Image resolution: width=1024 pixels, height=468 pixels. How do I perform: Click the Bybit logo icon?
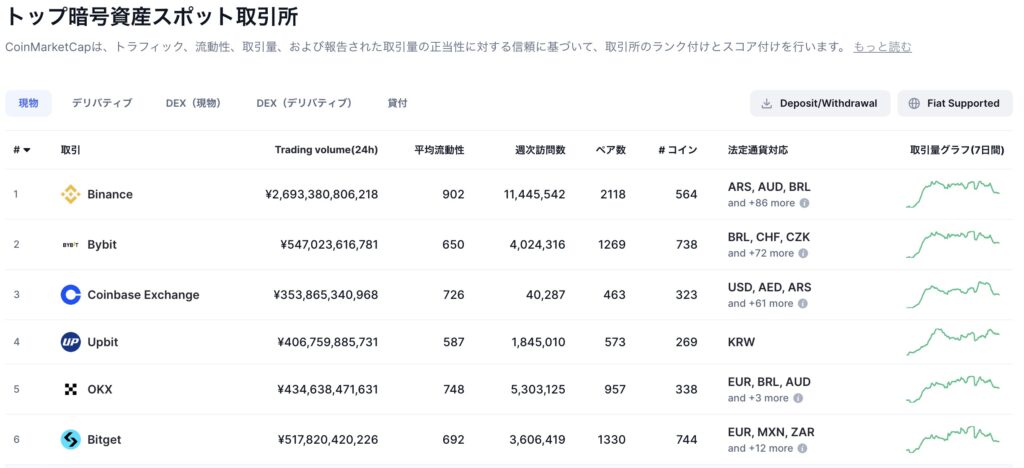point(71,244)
